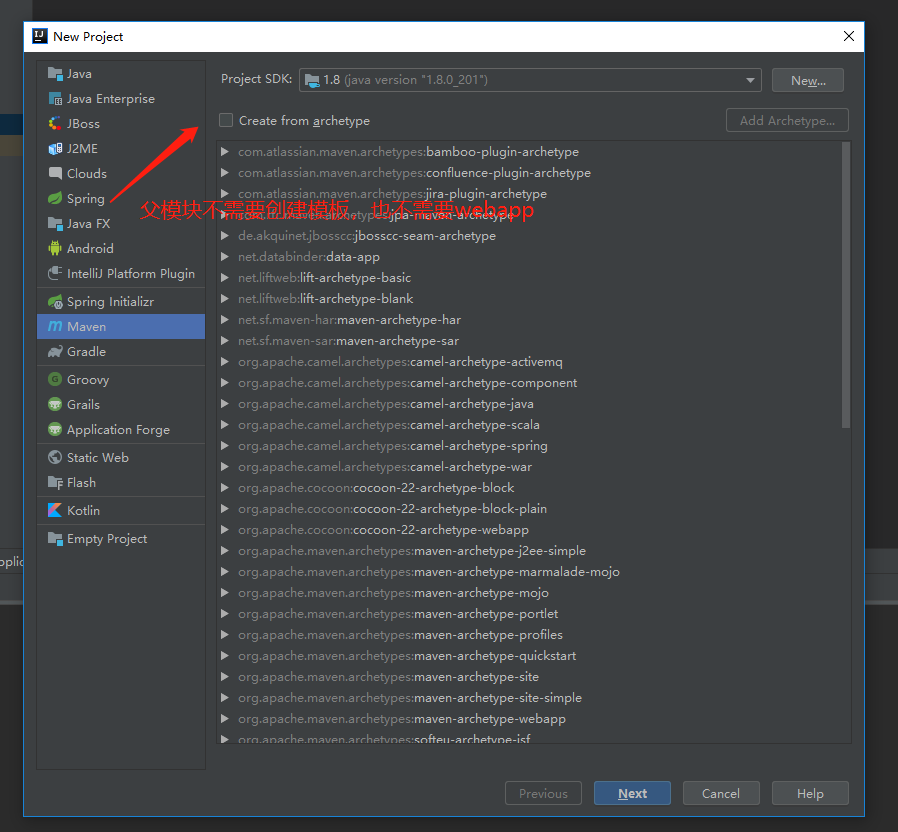Expand lift-archetype-basic entry
The height and width of the screenshot is (832, 898).
225,278
